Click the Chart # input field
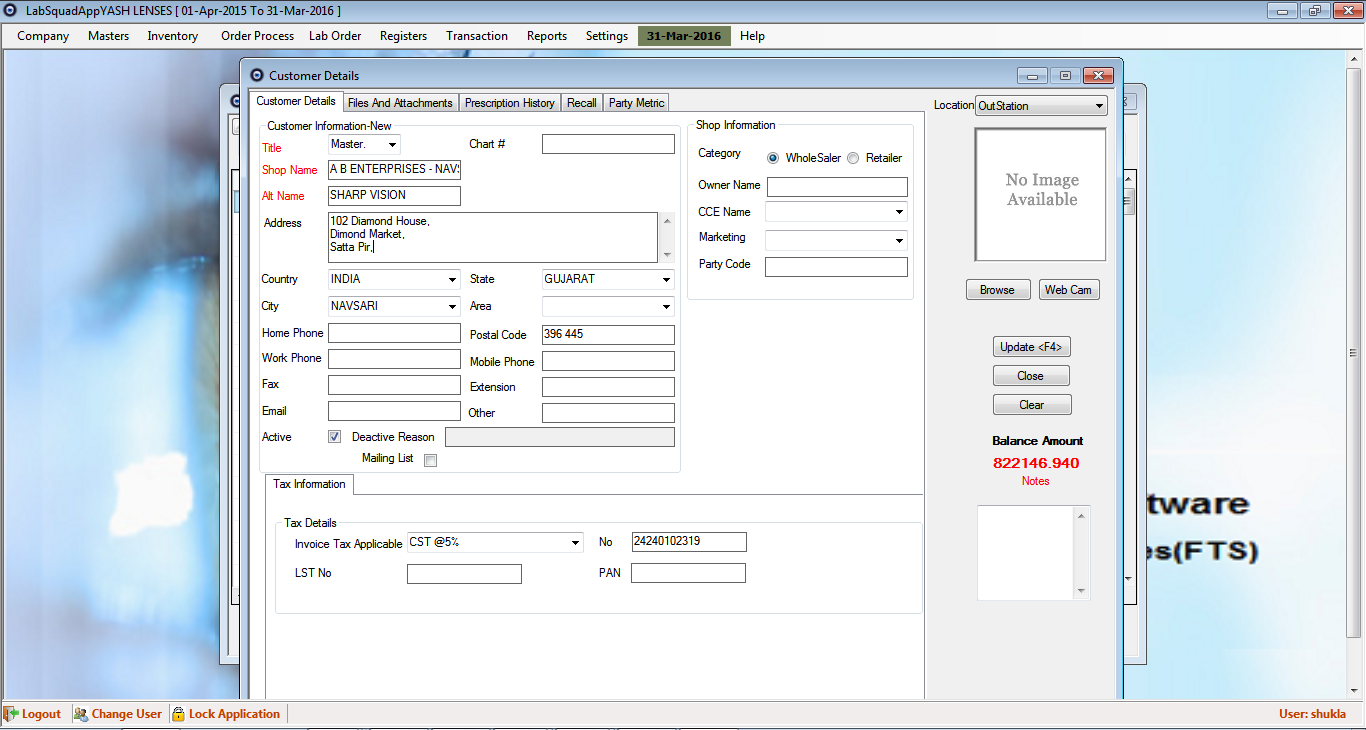Viewport: 1366px width, 730px height. pyautogui.click(x=608, y=144)
